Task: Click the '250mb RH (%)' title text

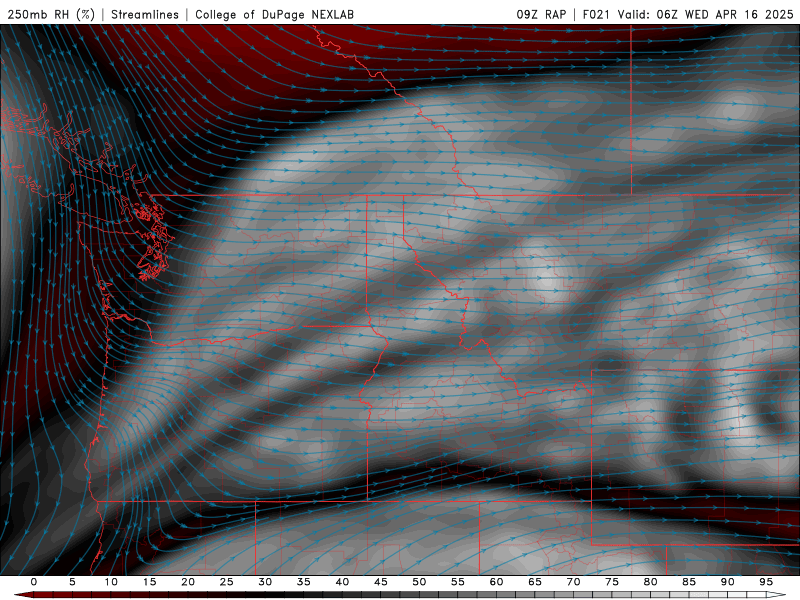Action: coord(52,14)
